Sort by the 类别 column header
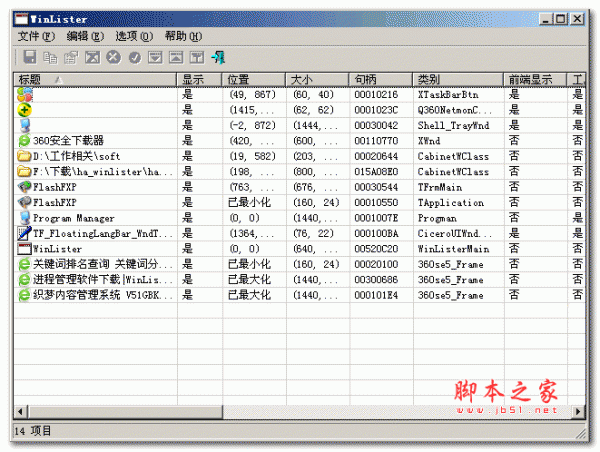 458,80
